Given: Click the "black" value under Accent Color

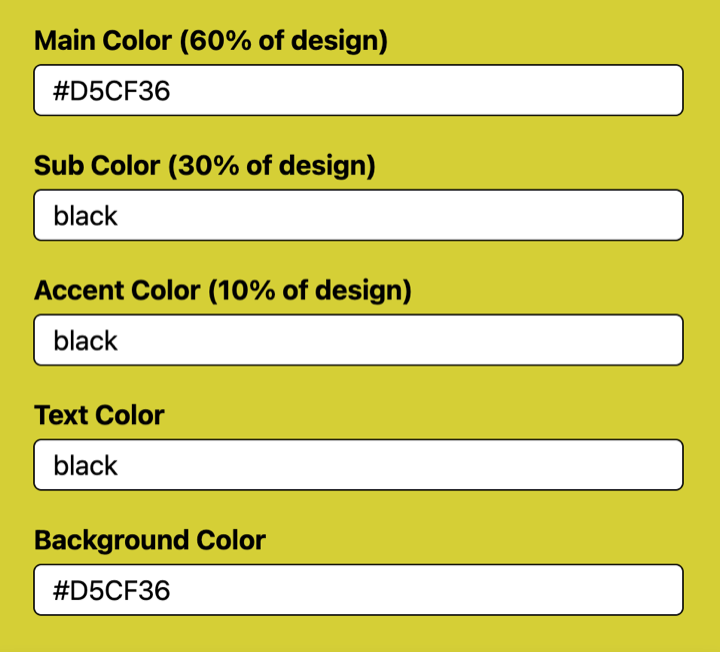Looking at the screenshot, I should [x=86, y=341].
